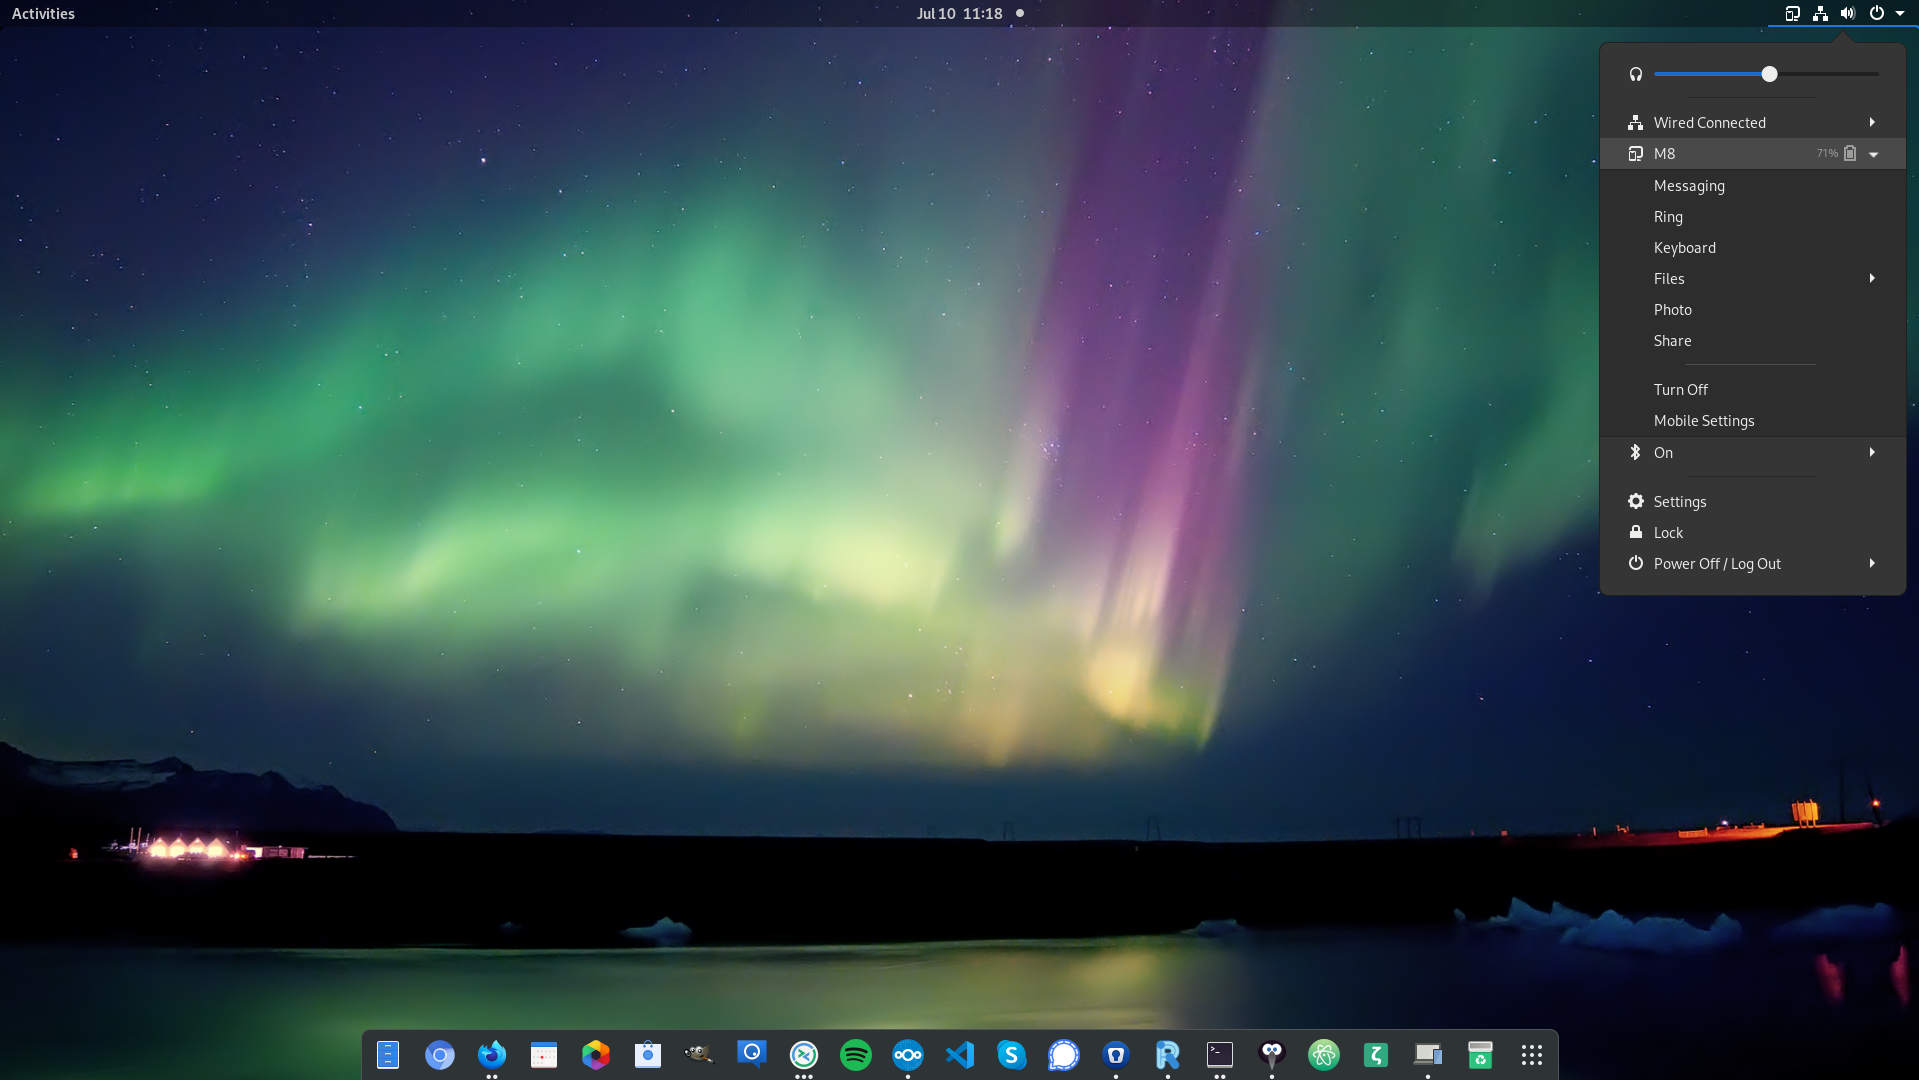Launch Terminal from the dock
Screen dimensions: 1919x1080
coord(1220,1055)
